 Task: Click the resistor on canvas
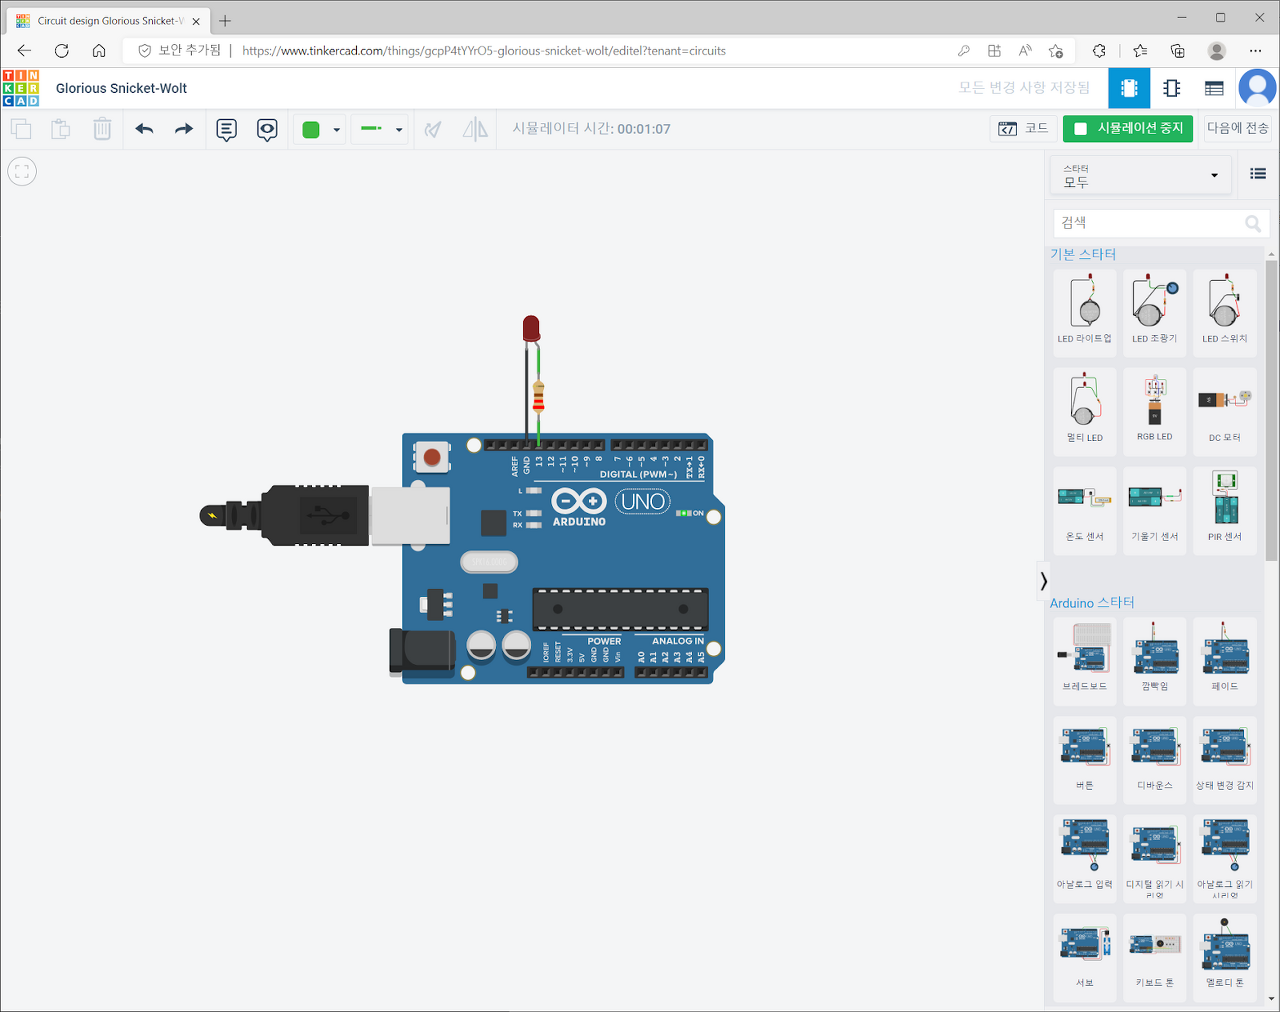539,397
